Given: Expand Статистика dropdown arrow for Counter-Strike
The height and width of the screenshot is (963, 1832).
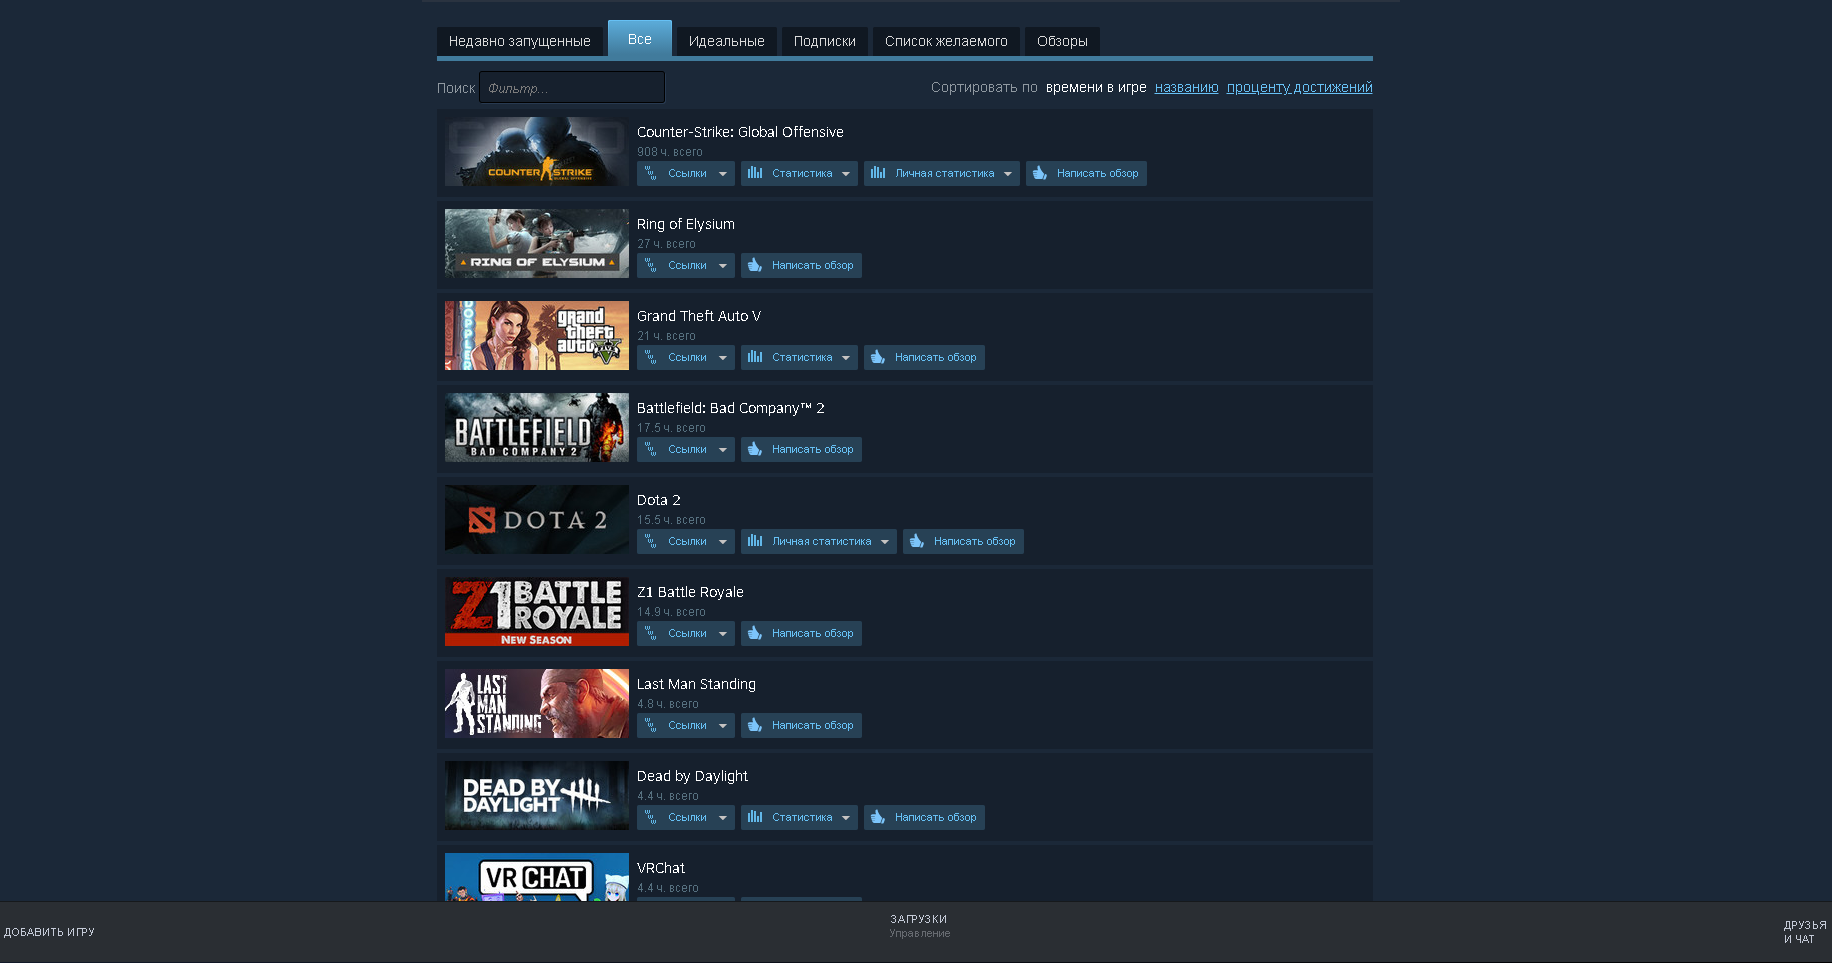Looking at the screenshot, I should click(846, 174).
